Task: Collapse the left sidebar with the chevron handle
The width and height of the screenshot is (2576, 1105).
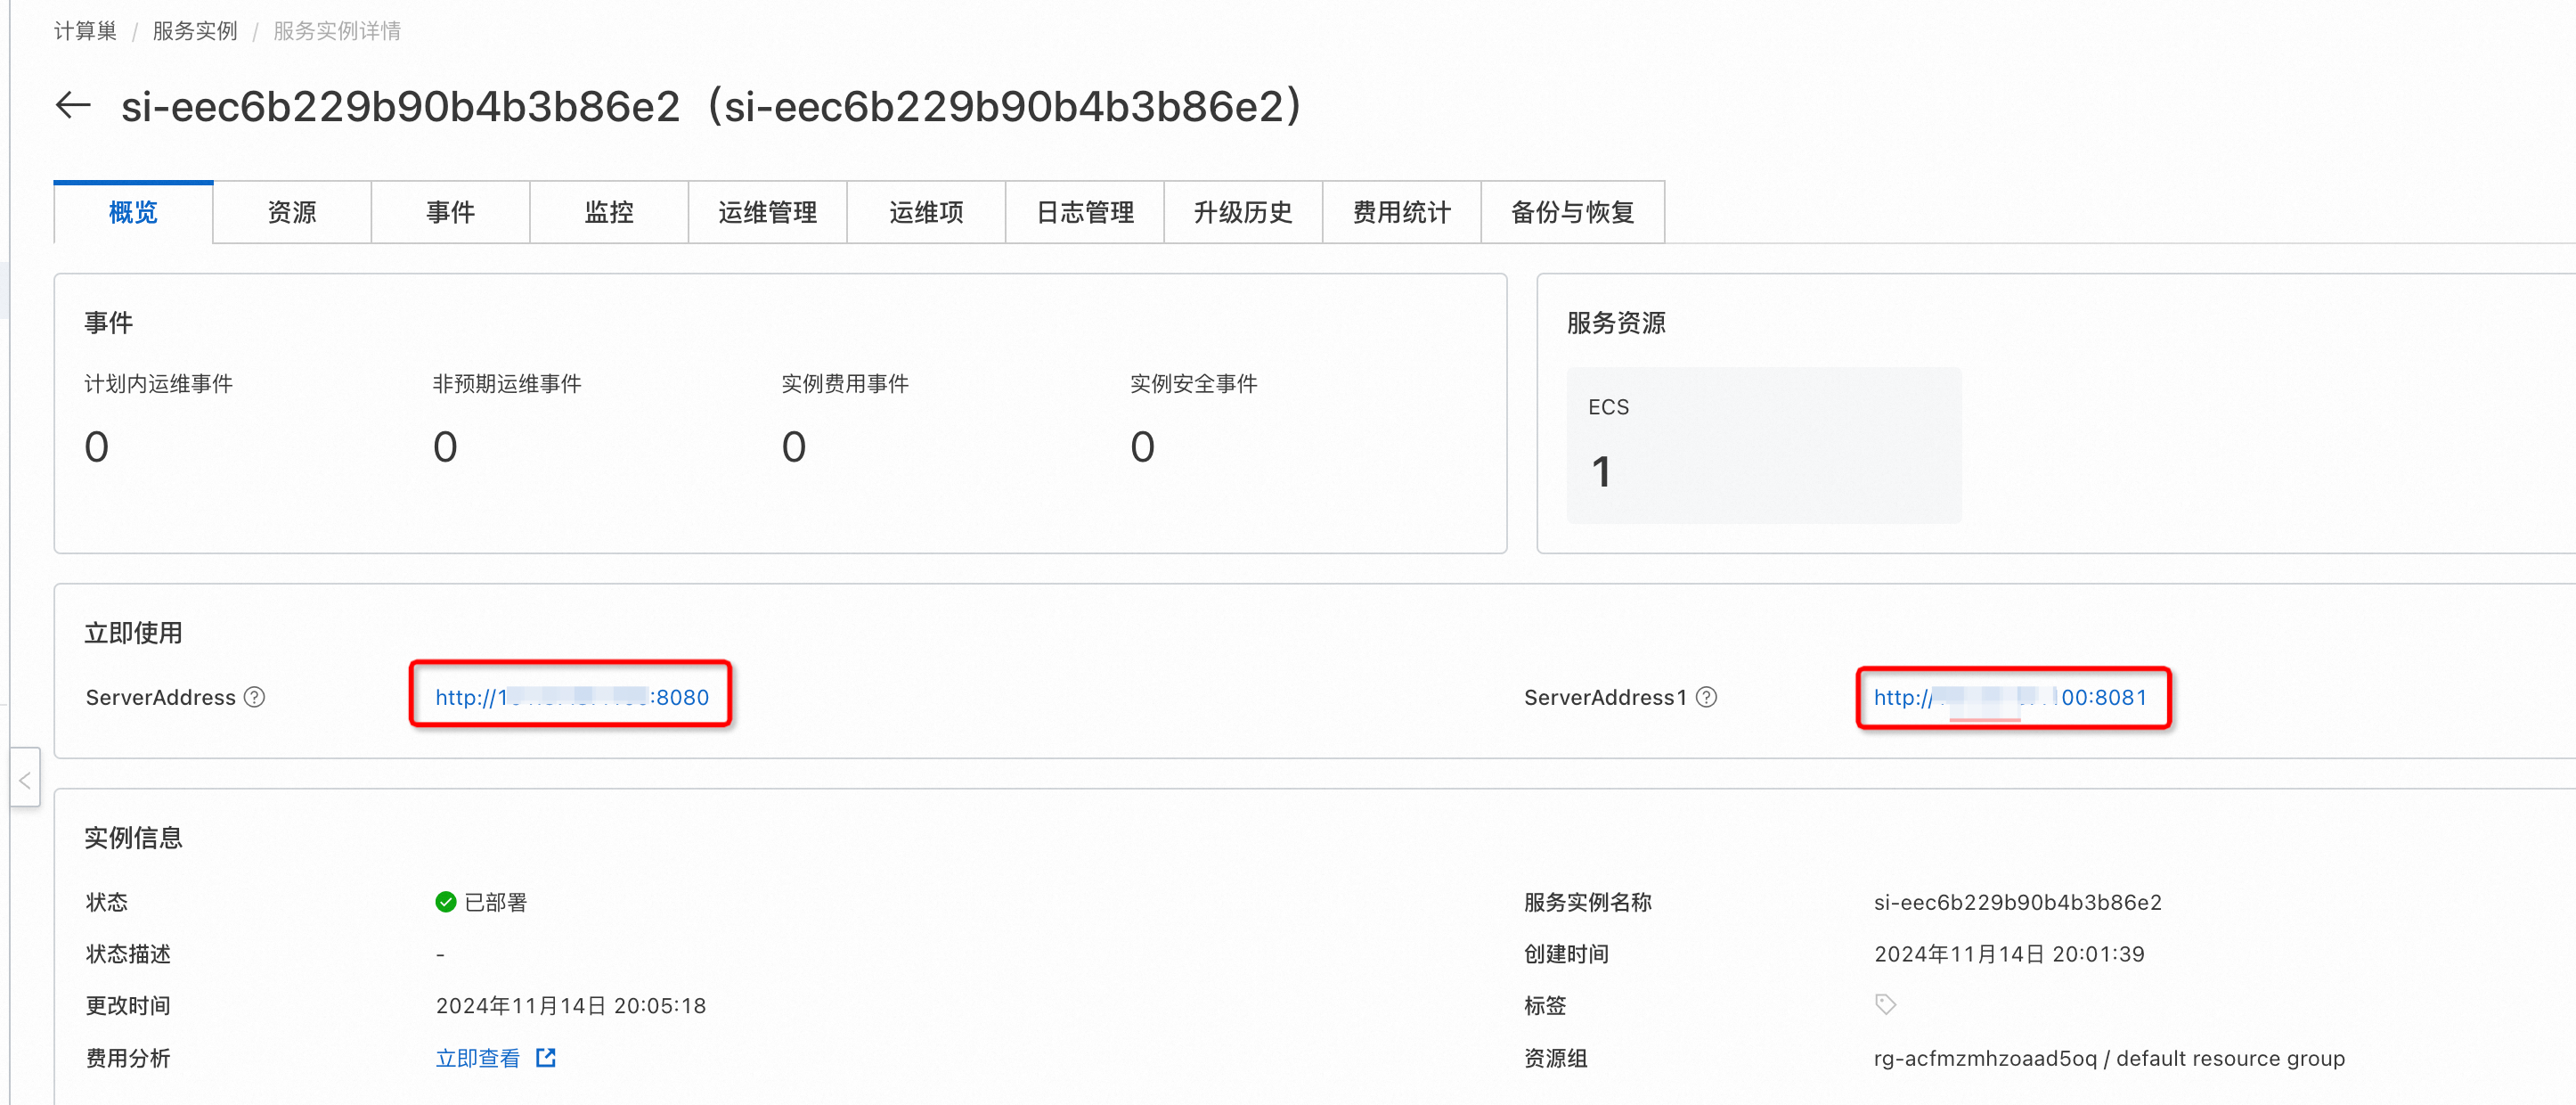Action: coord(25,779)
